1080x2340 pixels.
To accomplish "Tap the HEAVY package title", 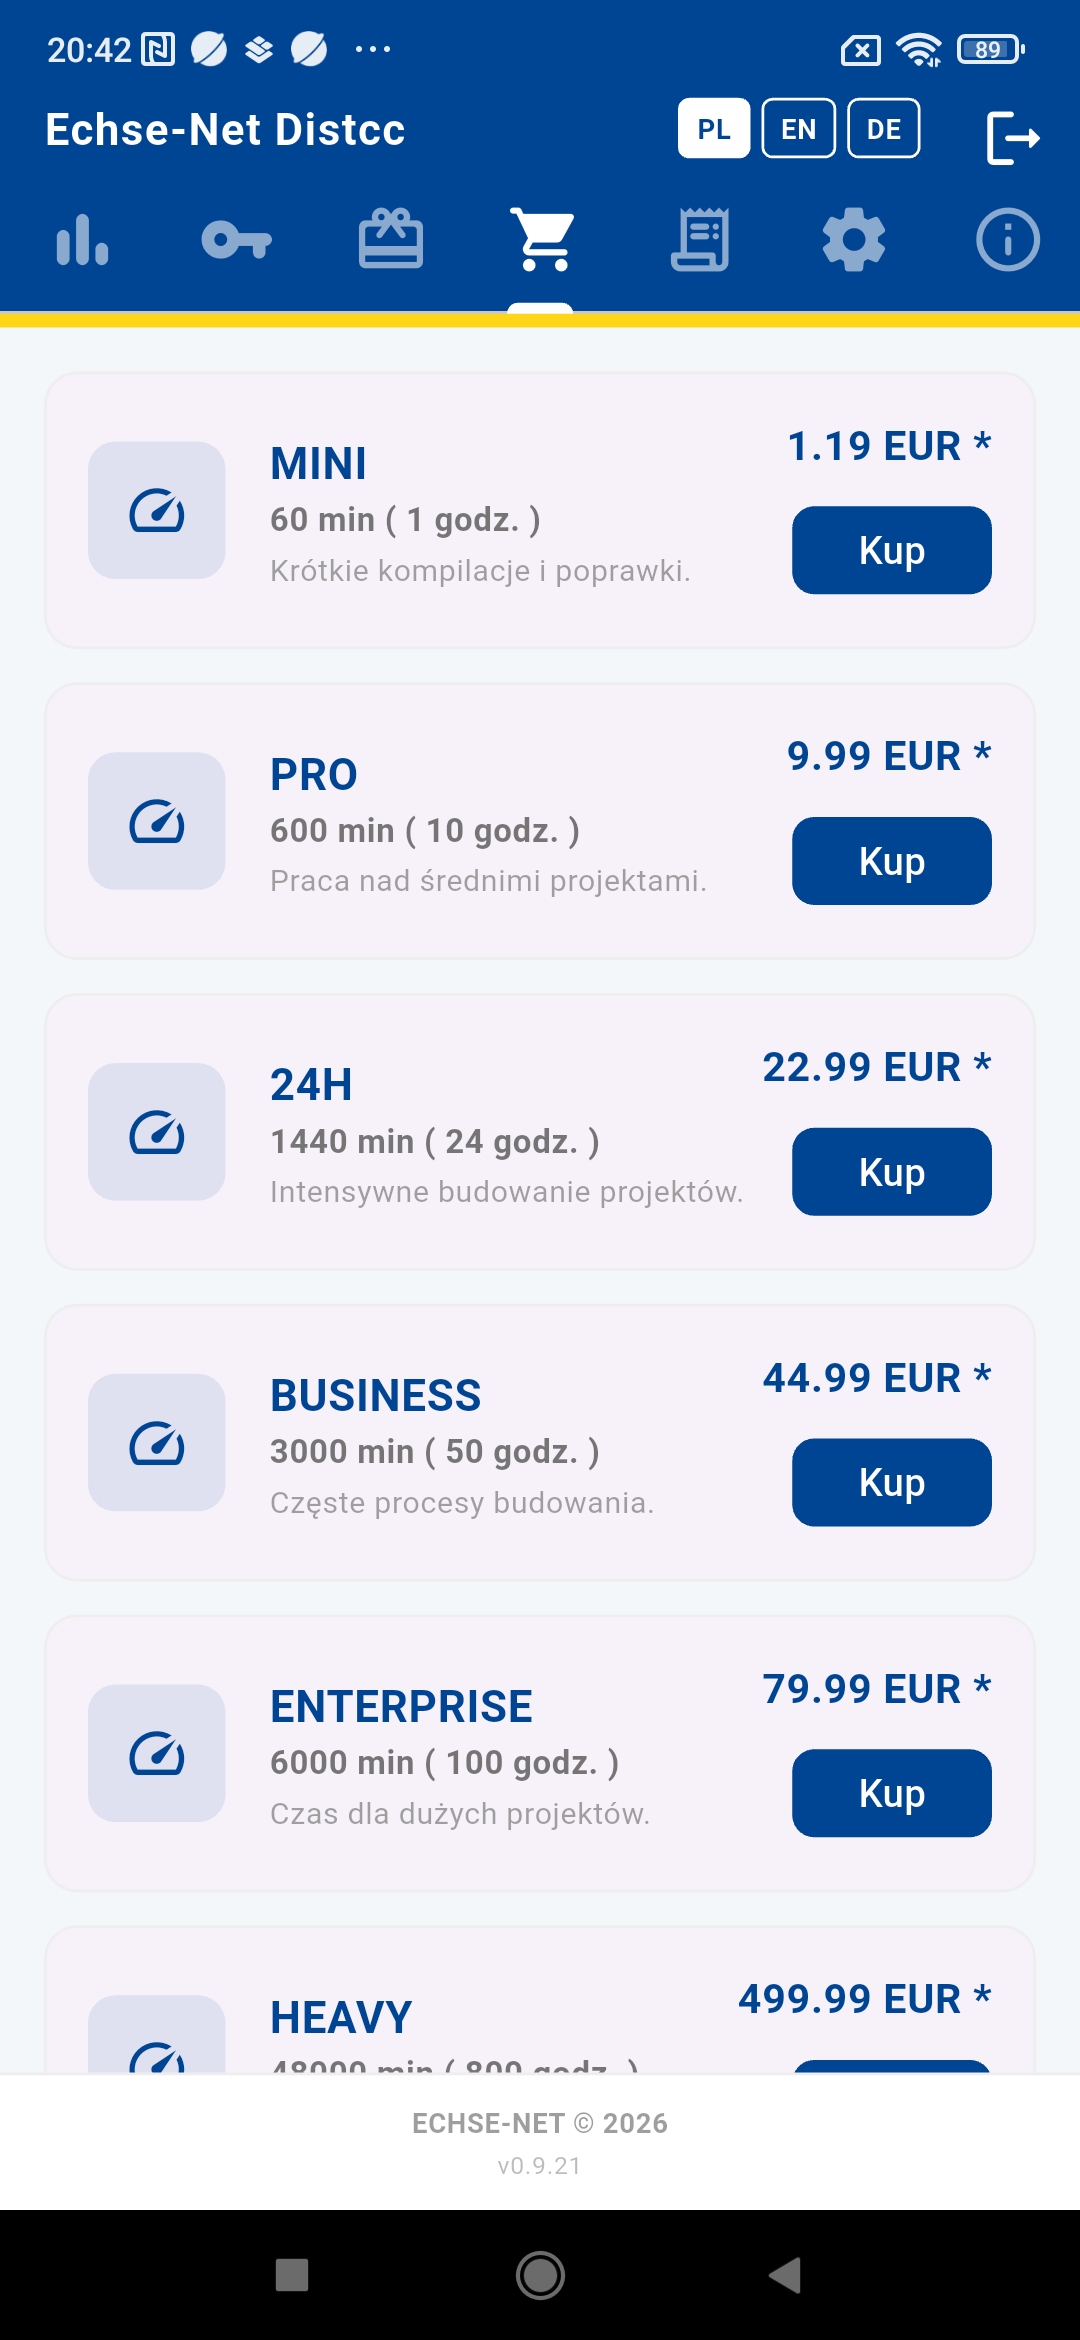I will [341, 2017].
